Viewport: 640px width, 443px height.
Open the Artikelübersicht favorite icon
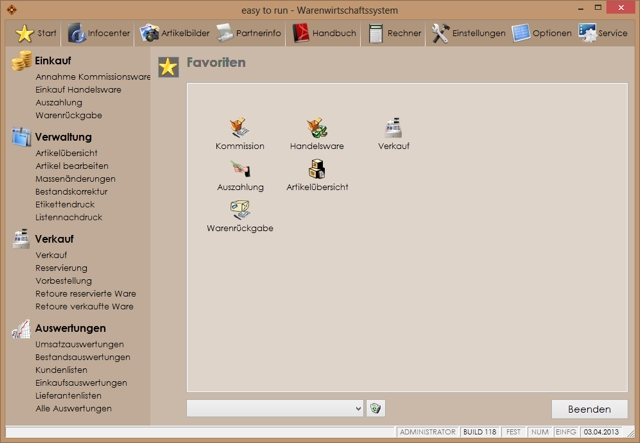tap(317, 169)
